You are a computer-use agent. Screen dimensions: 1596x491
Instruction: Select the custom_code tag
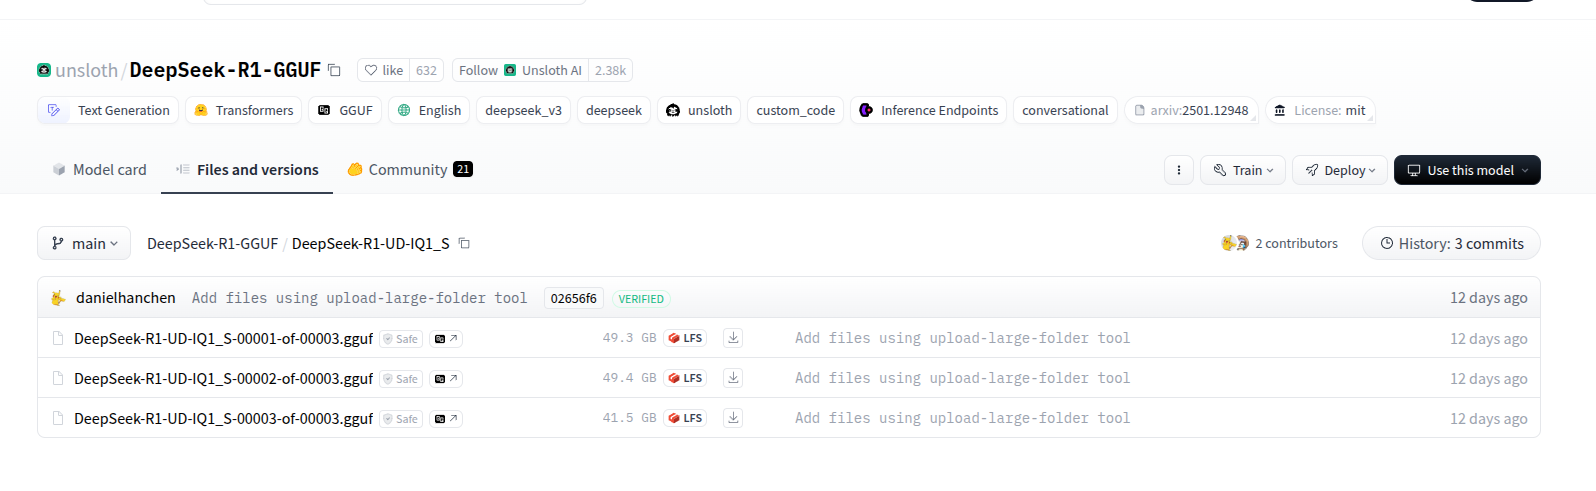[x=796, y=110]
